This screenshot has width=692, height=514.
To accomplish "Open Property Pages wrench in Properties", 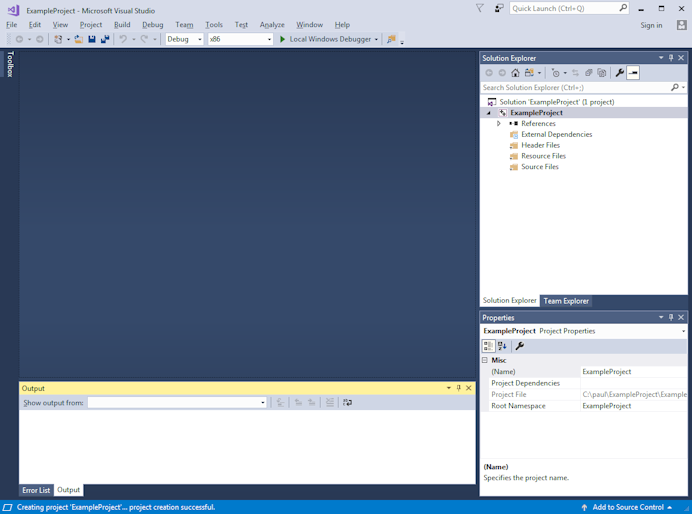I will (x=520, y=346).
